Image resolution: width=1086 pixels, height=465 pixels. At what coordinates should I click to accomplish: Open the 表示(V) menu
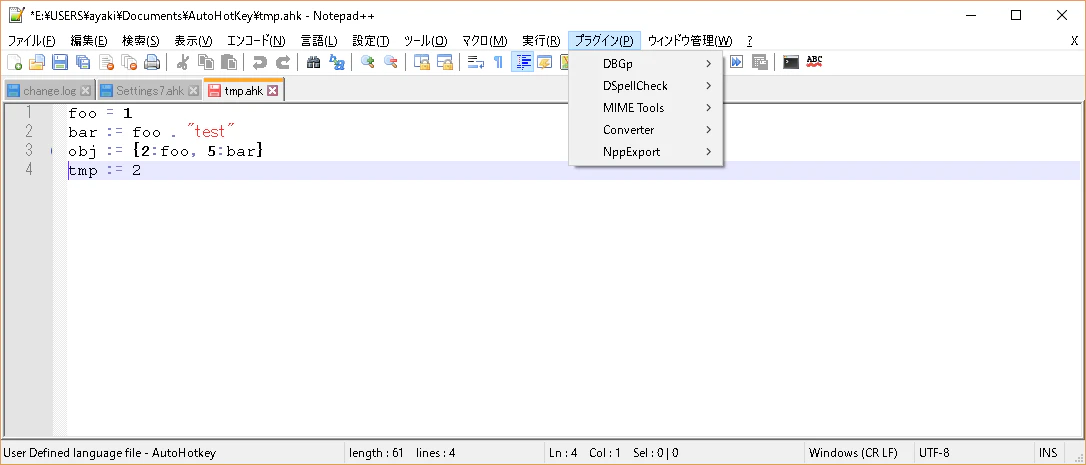(193, 41)
